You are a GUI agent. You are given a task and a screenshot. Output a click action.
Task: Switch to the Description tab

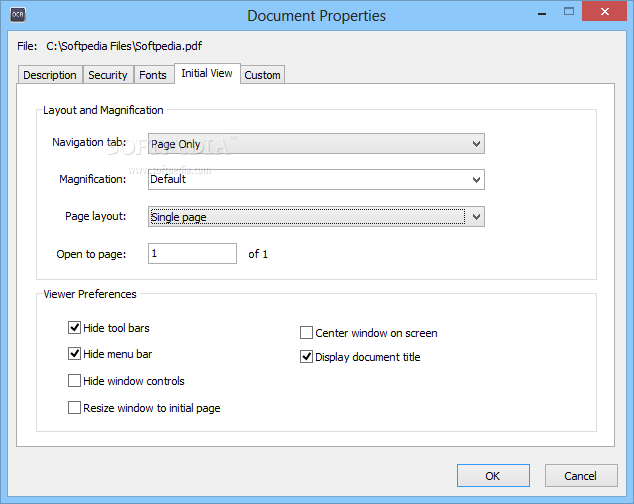[50, 75]
